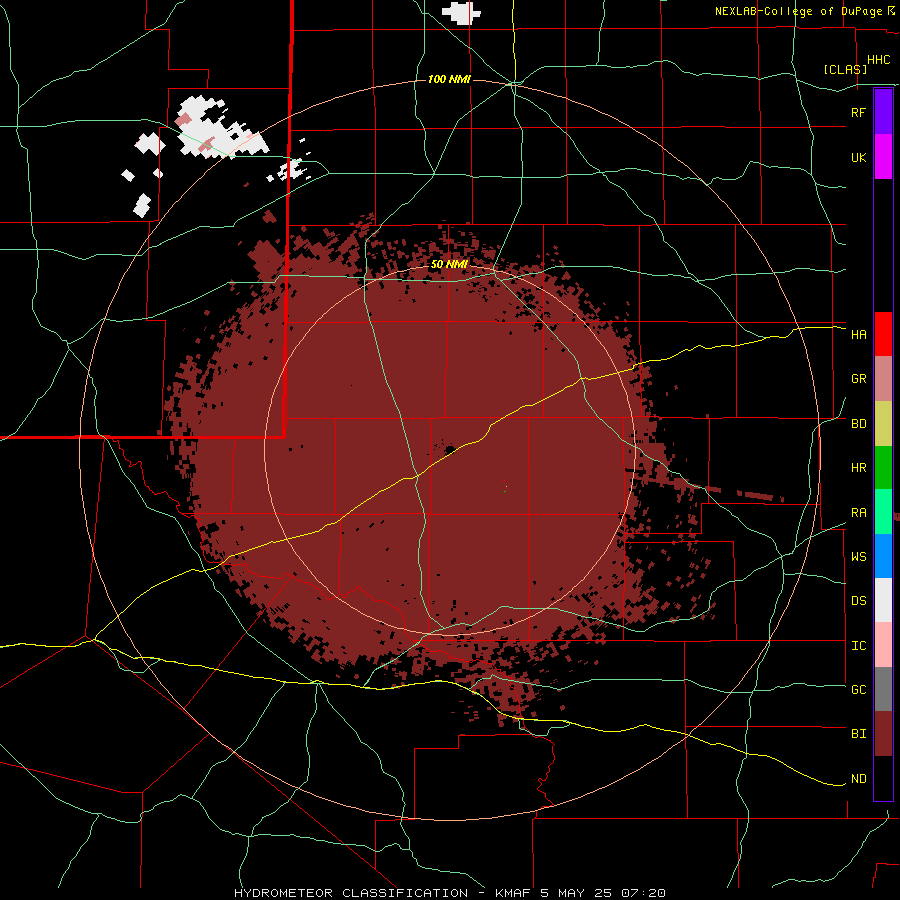Click the BI legend label

858,734
